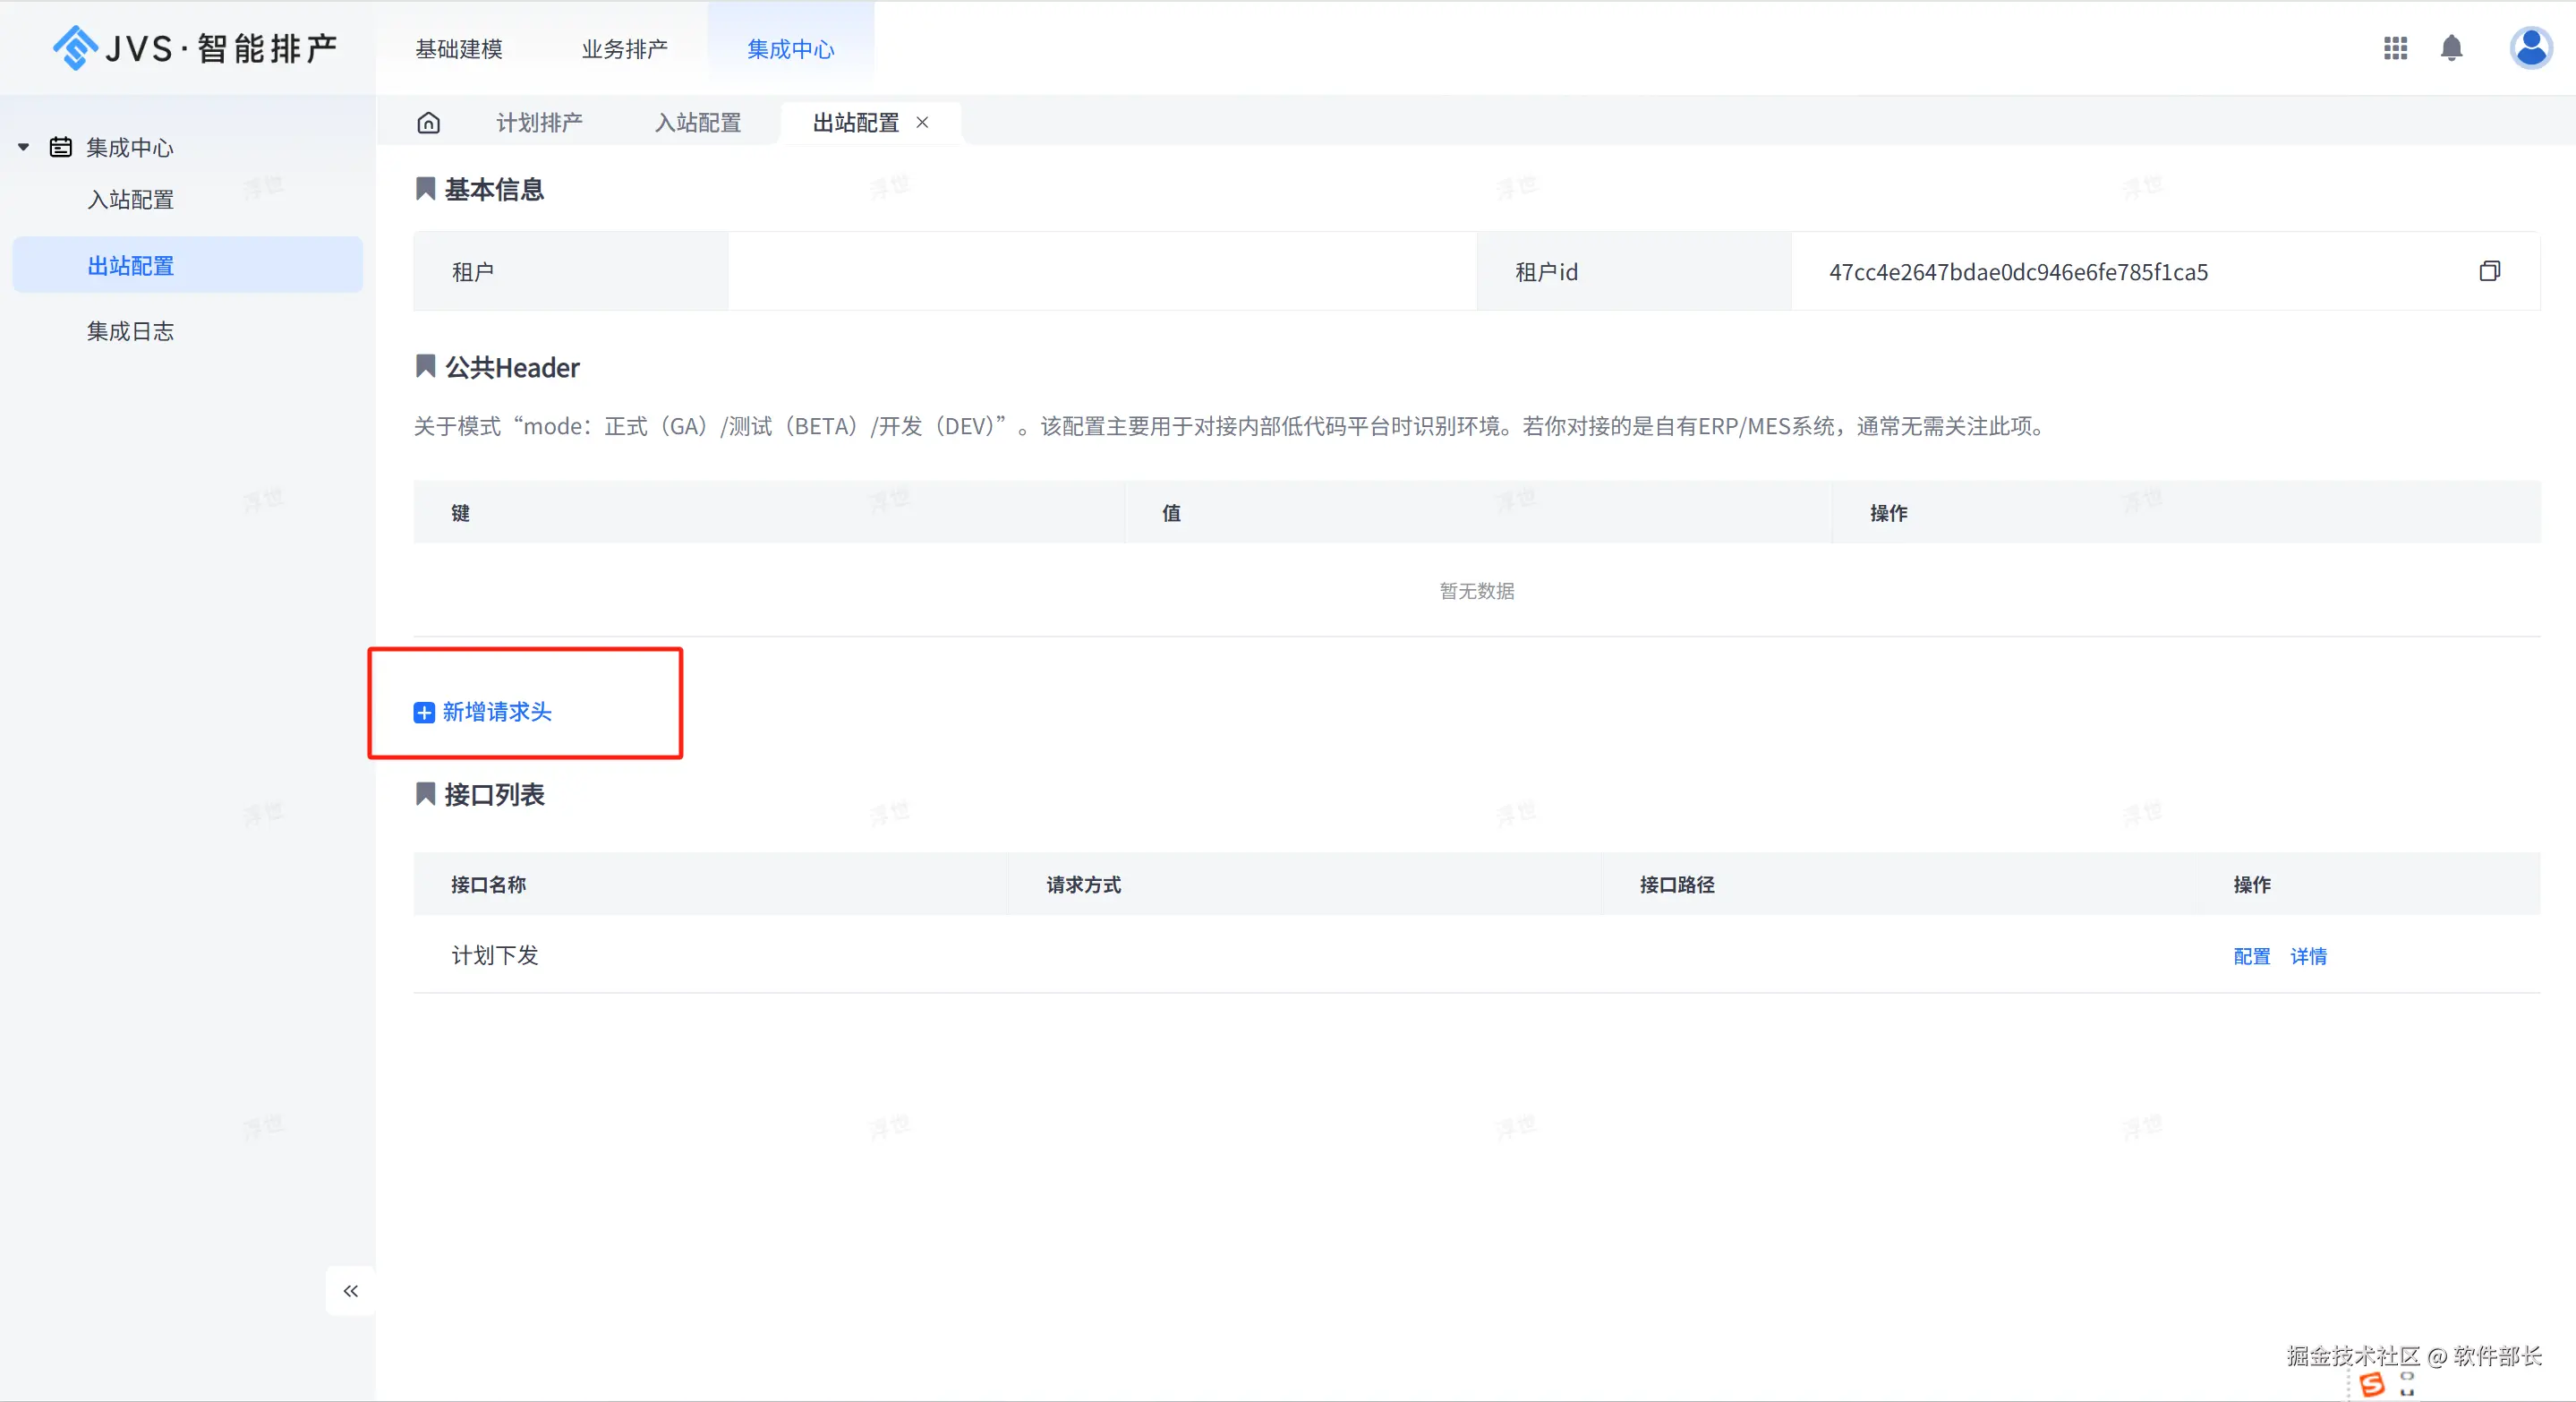This screenshot has height=1402, width=2576.
Task: Select 入站配置 in sidebar
Action: tap(131, 200)
